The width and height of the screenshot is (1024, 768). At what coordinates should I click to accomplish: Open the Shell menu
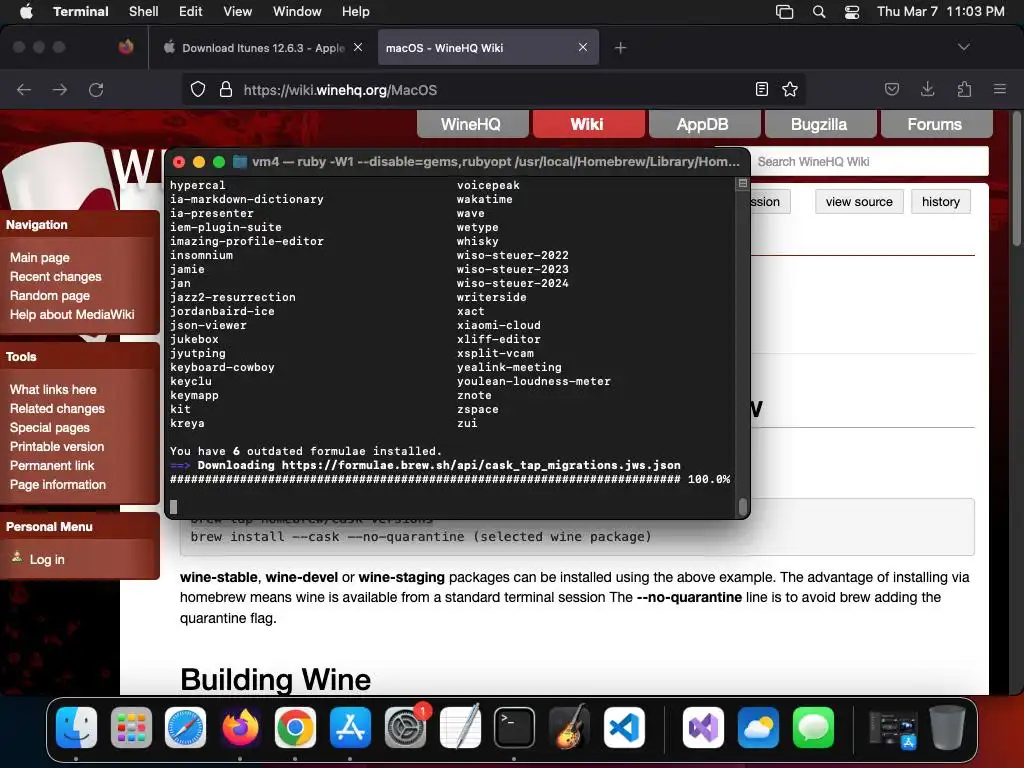144,11
